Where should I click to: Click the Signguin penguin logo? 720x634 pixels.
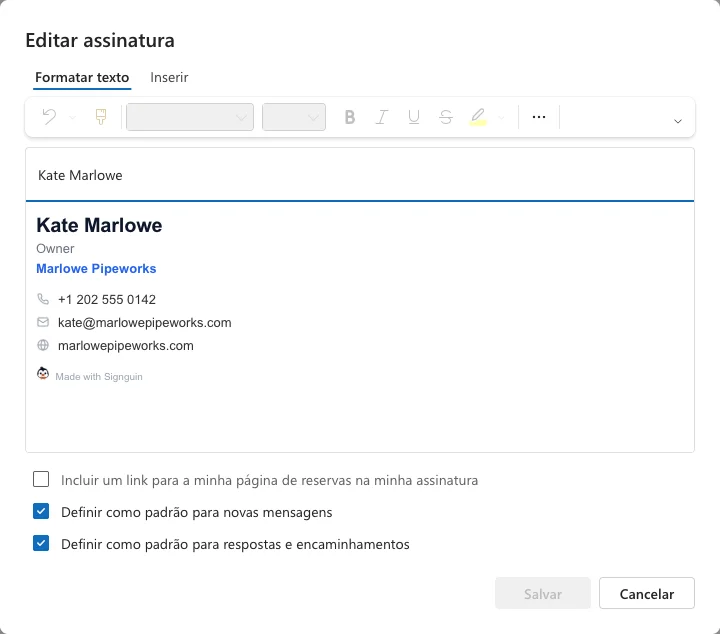(x=43, y=374)
